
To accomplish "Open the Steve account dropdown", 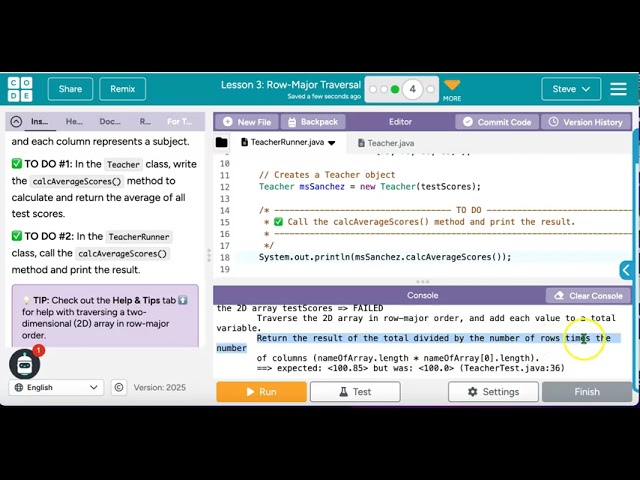I will 573,89.
